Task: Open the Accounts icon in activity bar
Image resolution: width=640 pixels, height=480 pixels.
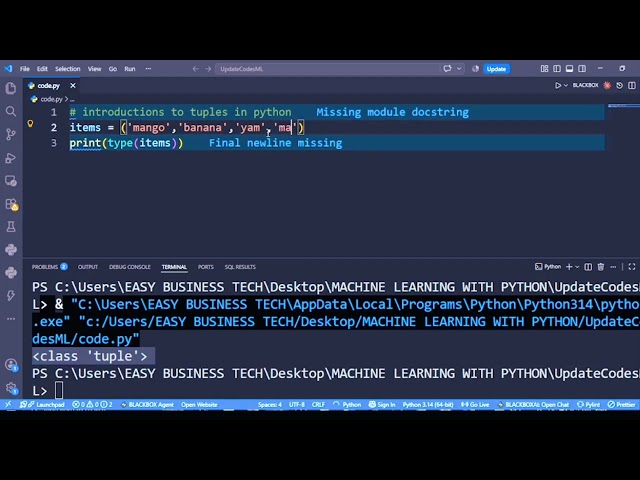Action: [11, 364]
